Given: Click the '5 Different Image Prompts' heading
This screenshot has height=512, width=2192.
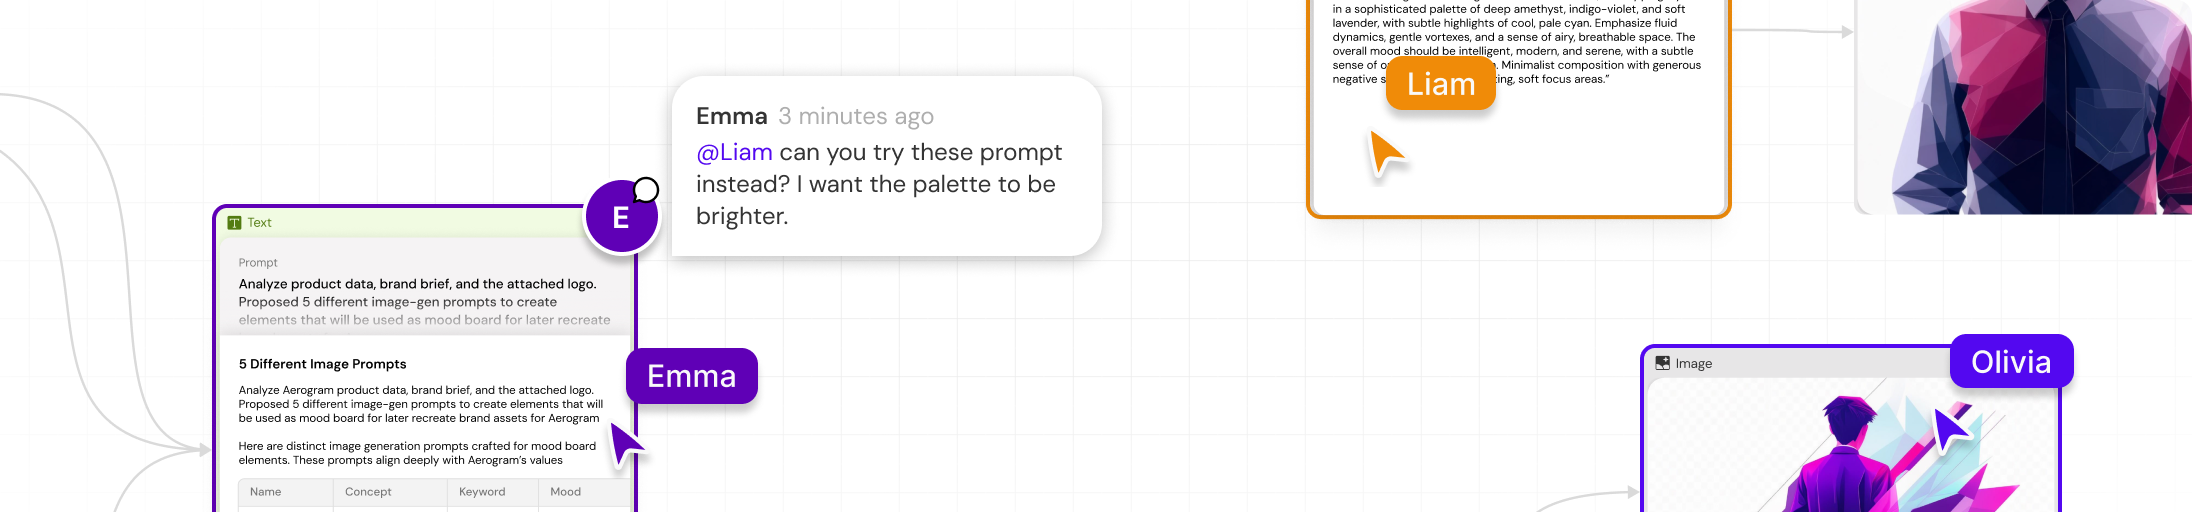Looking at the screenshot, I should coord(323,364).
